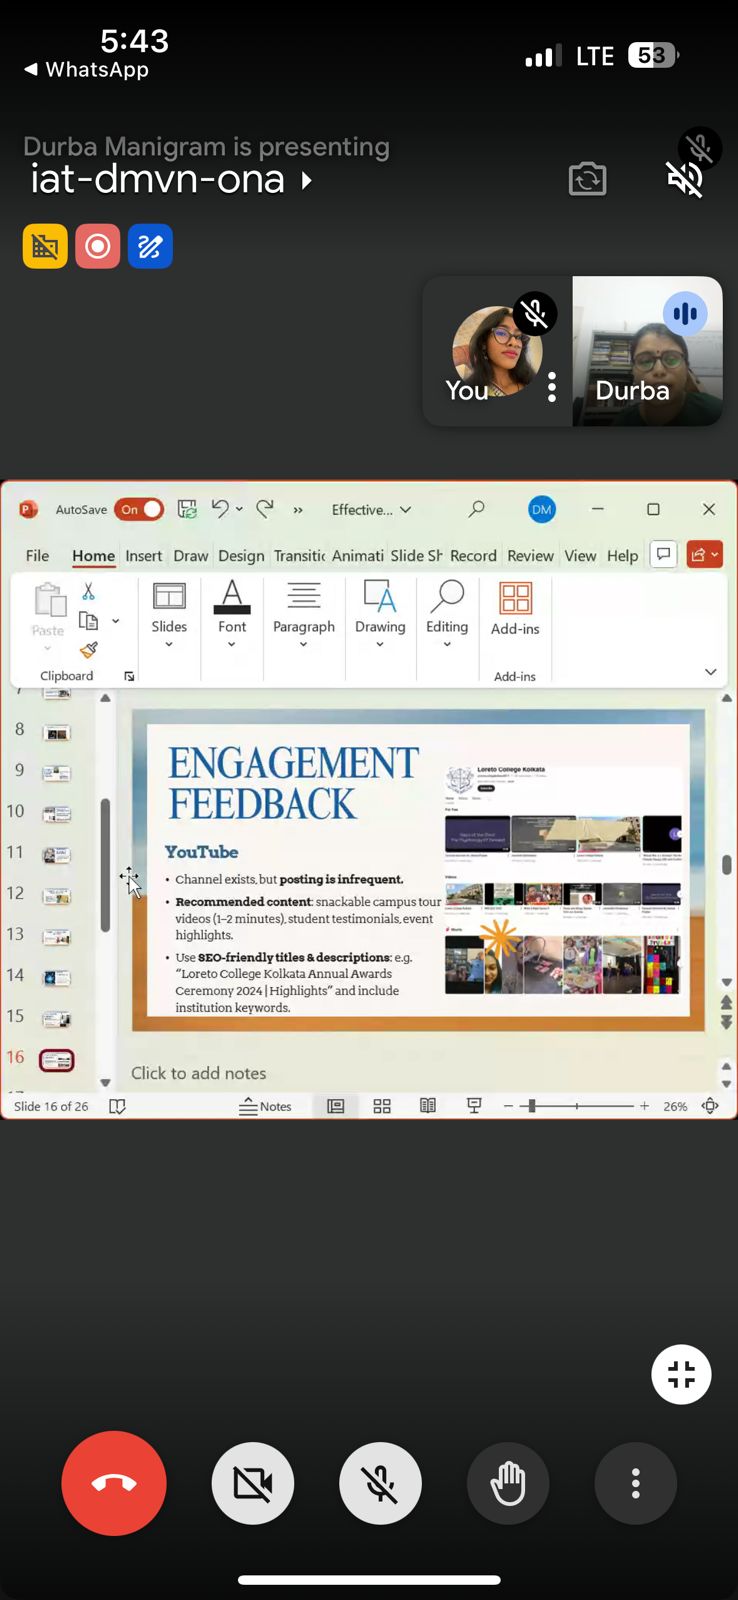738x1600 pixels.
Task: Open Slide Sorter view icon
Action: click(382, 1106)
